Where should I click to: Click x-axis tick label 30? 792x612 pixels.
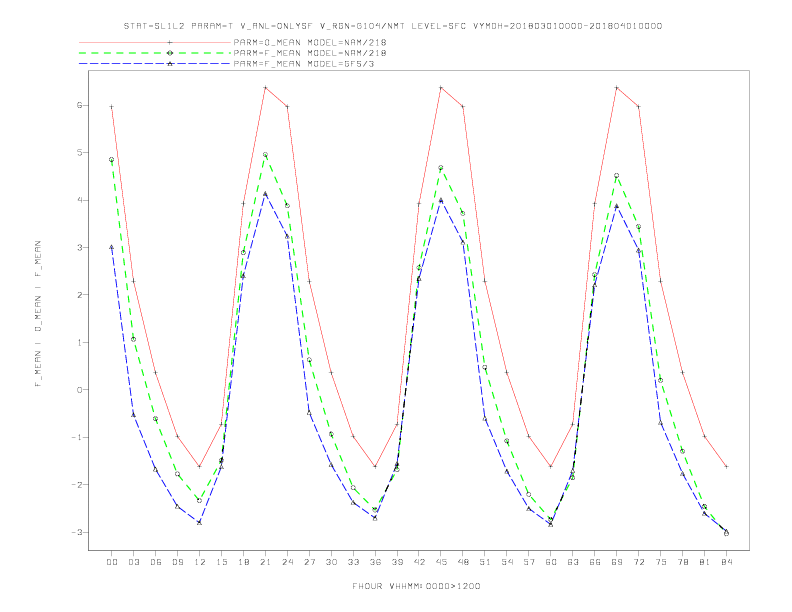(331, 562)
